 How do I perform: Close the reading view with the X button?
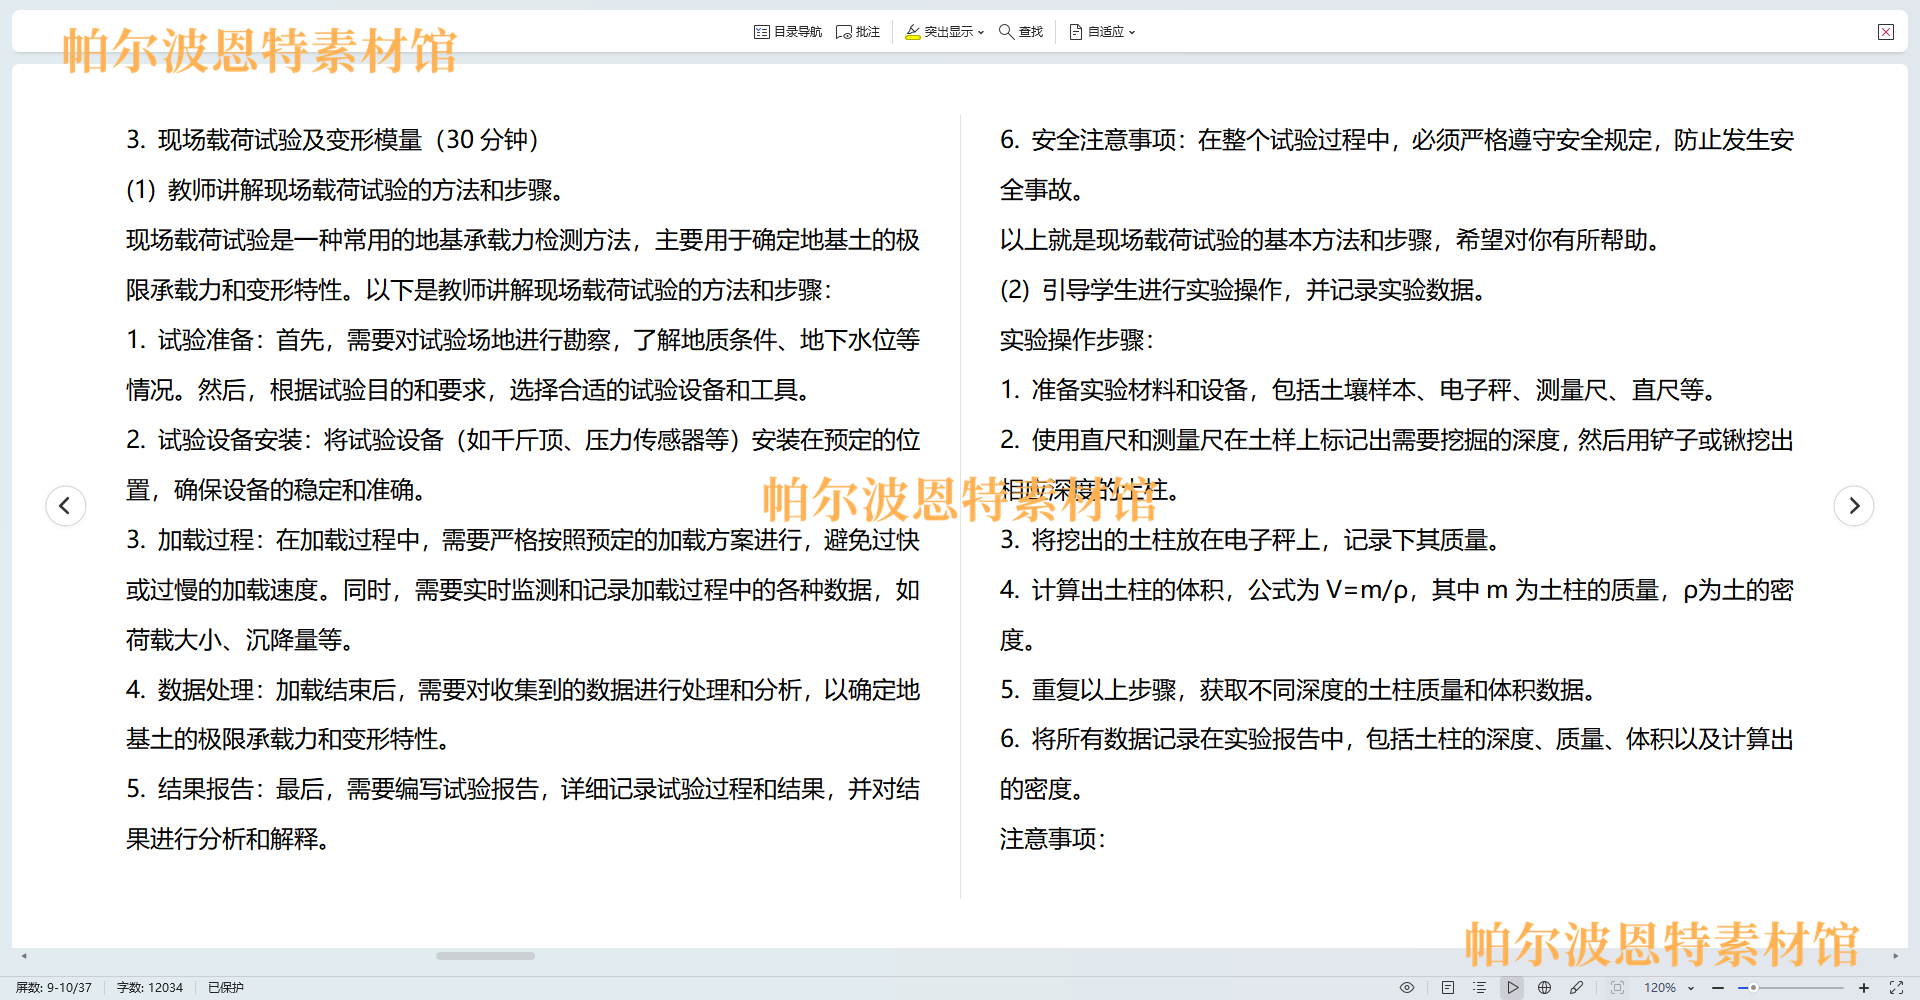coord(1886,32)
